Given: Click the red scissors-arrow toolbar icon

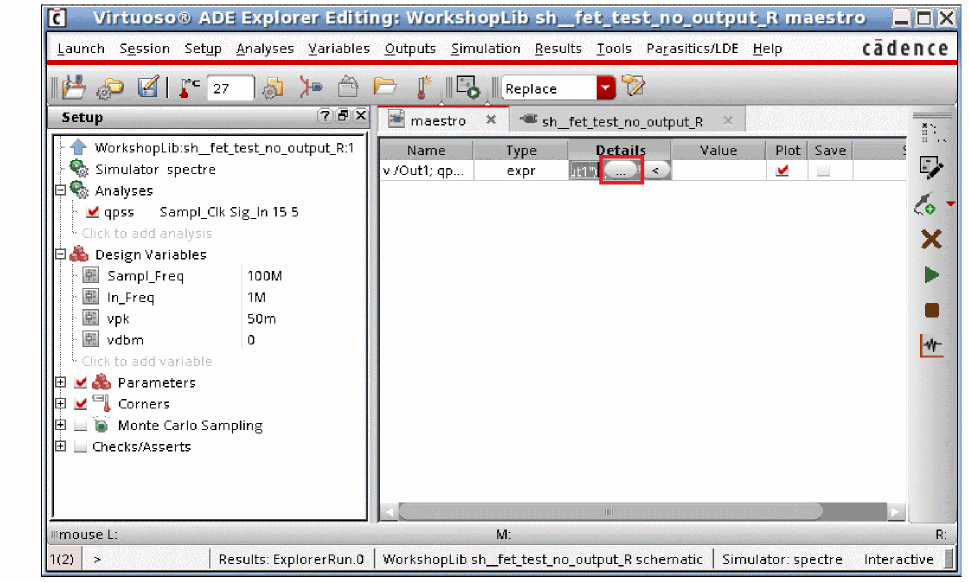Looking at the screenshot, I should [x=311, y=87].
